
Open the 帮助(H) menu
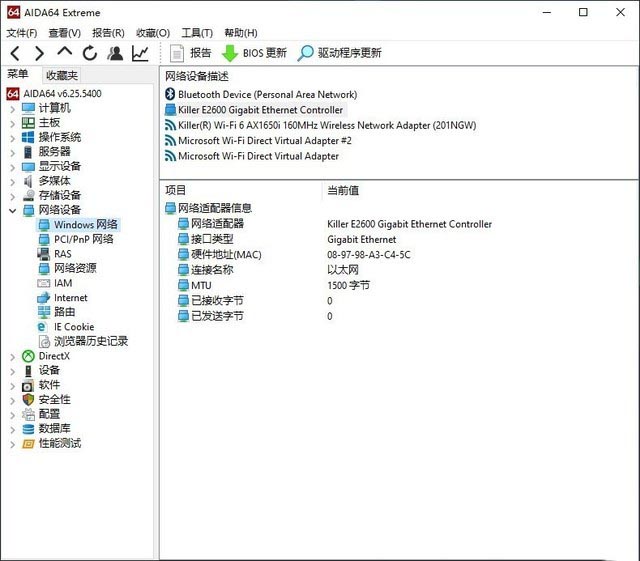coord(241,33)
